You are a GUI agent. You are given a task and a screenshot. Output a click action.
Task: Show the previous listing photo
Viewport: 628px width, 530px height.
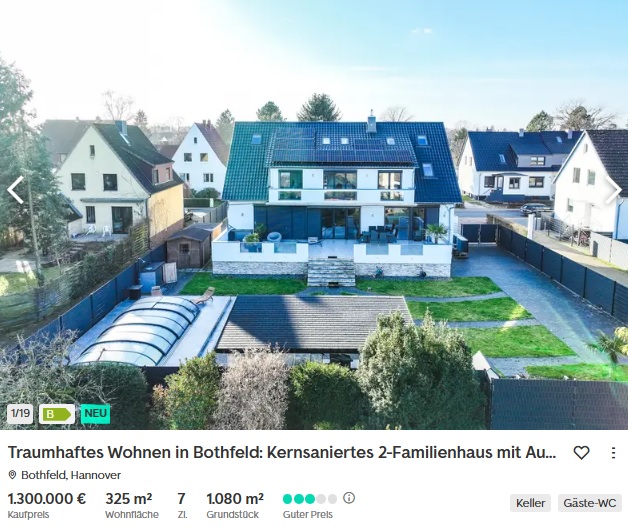pos(15,189)
